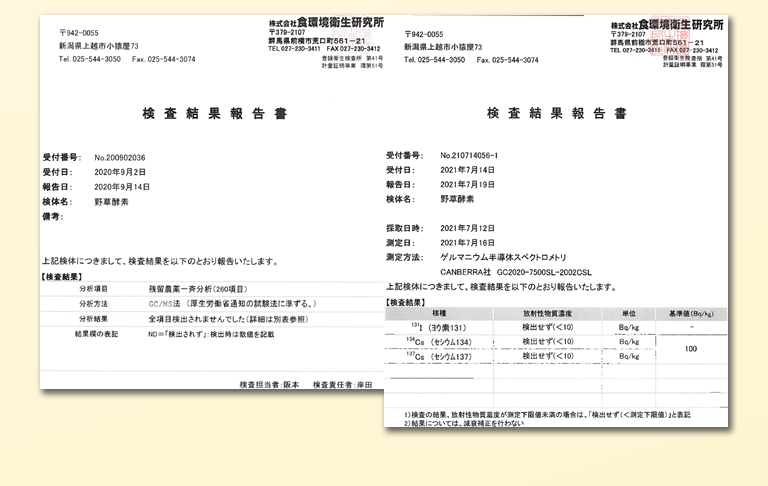Click the sampling date 2021年7月12日
Viewport: 768px width, 486px height.
(x=467, y=228)
